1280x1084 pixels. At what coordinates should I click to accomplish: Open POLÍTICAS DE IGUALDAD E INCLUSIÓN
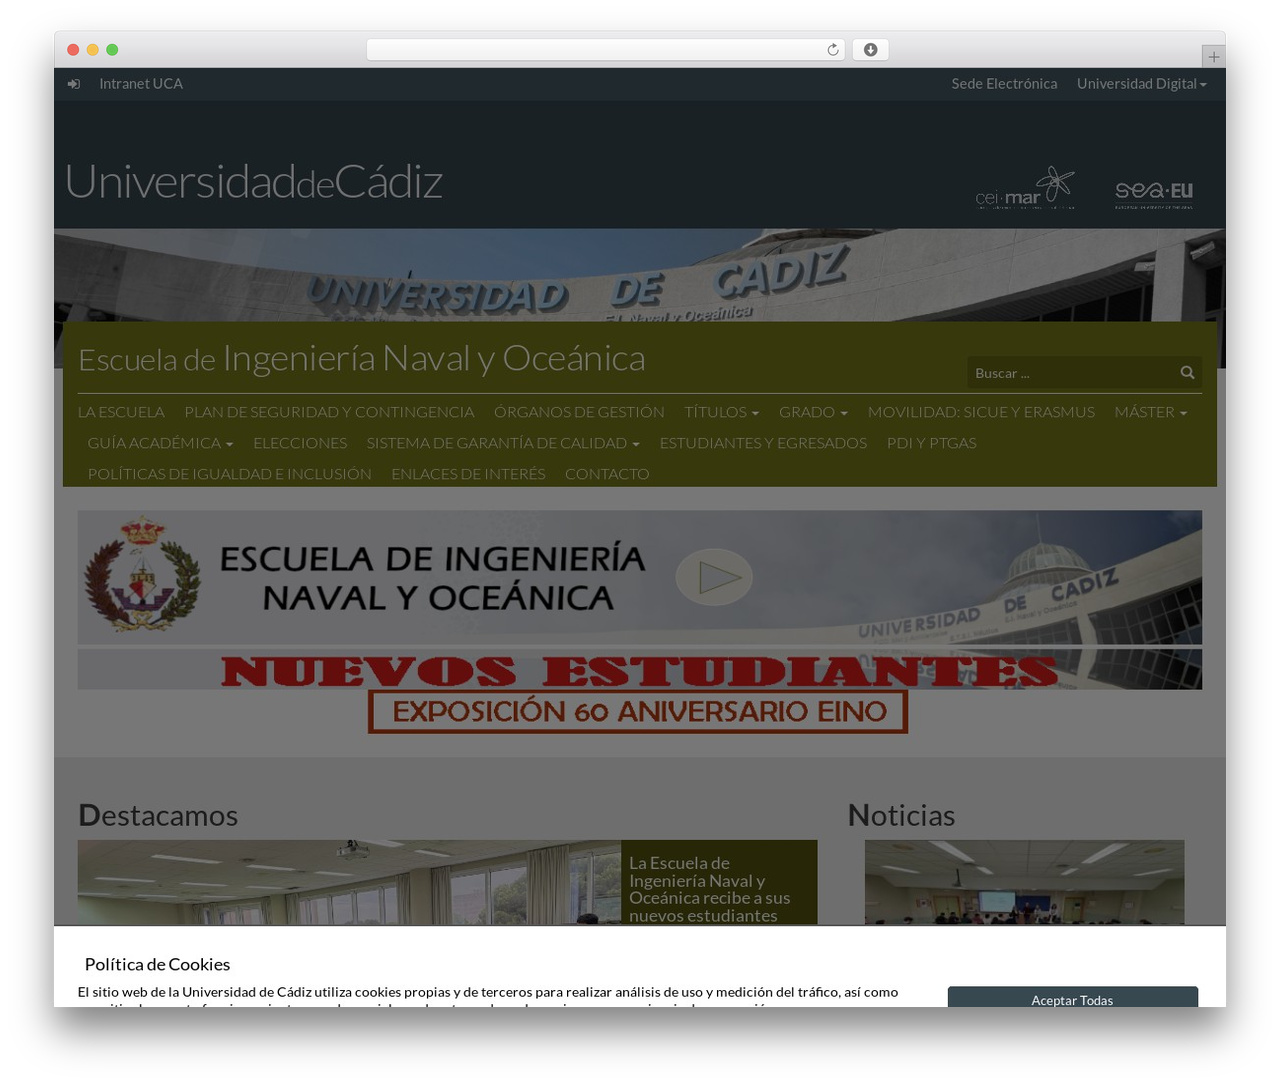coord(229,474)
